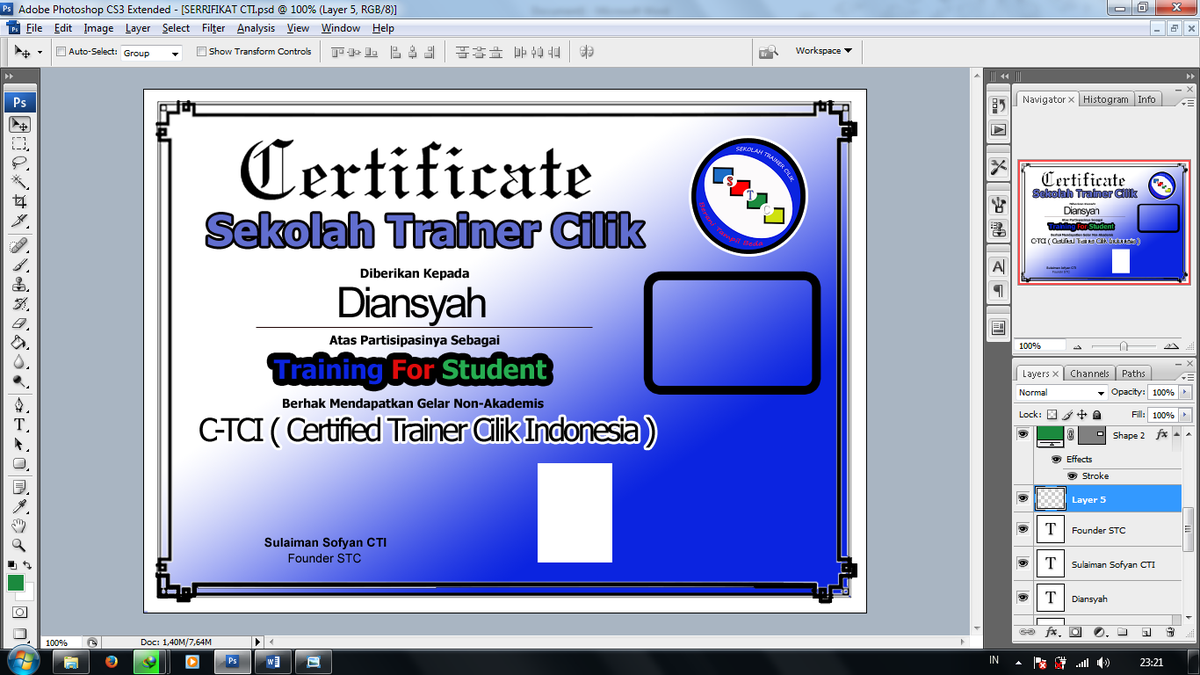1200x675 pixels.
Task: Open the layer blending mode dropdown
Action: 1060,392
